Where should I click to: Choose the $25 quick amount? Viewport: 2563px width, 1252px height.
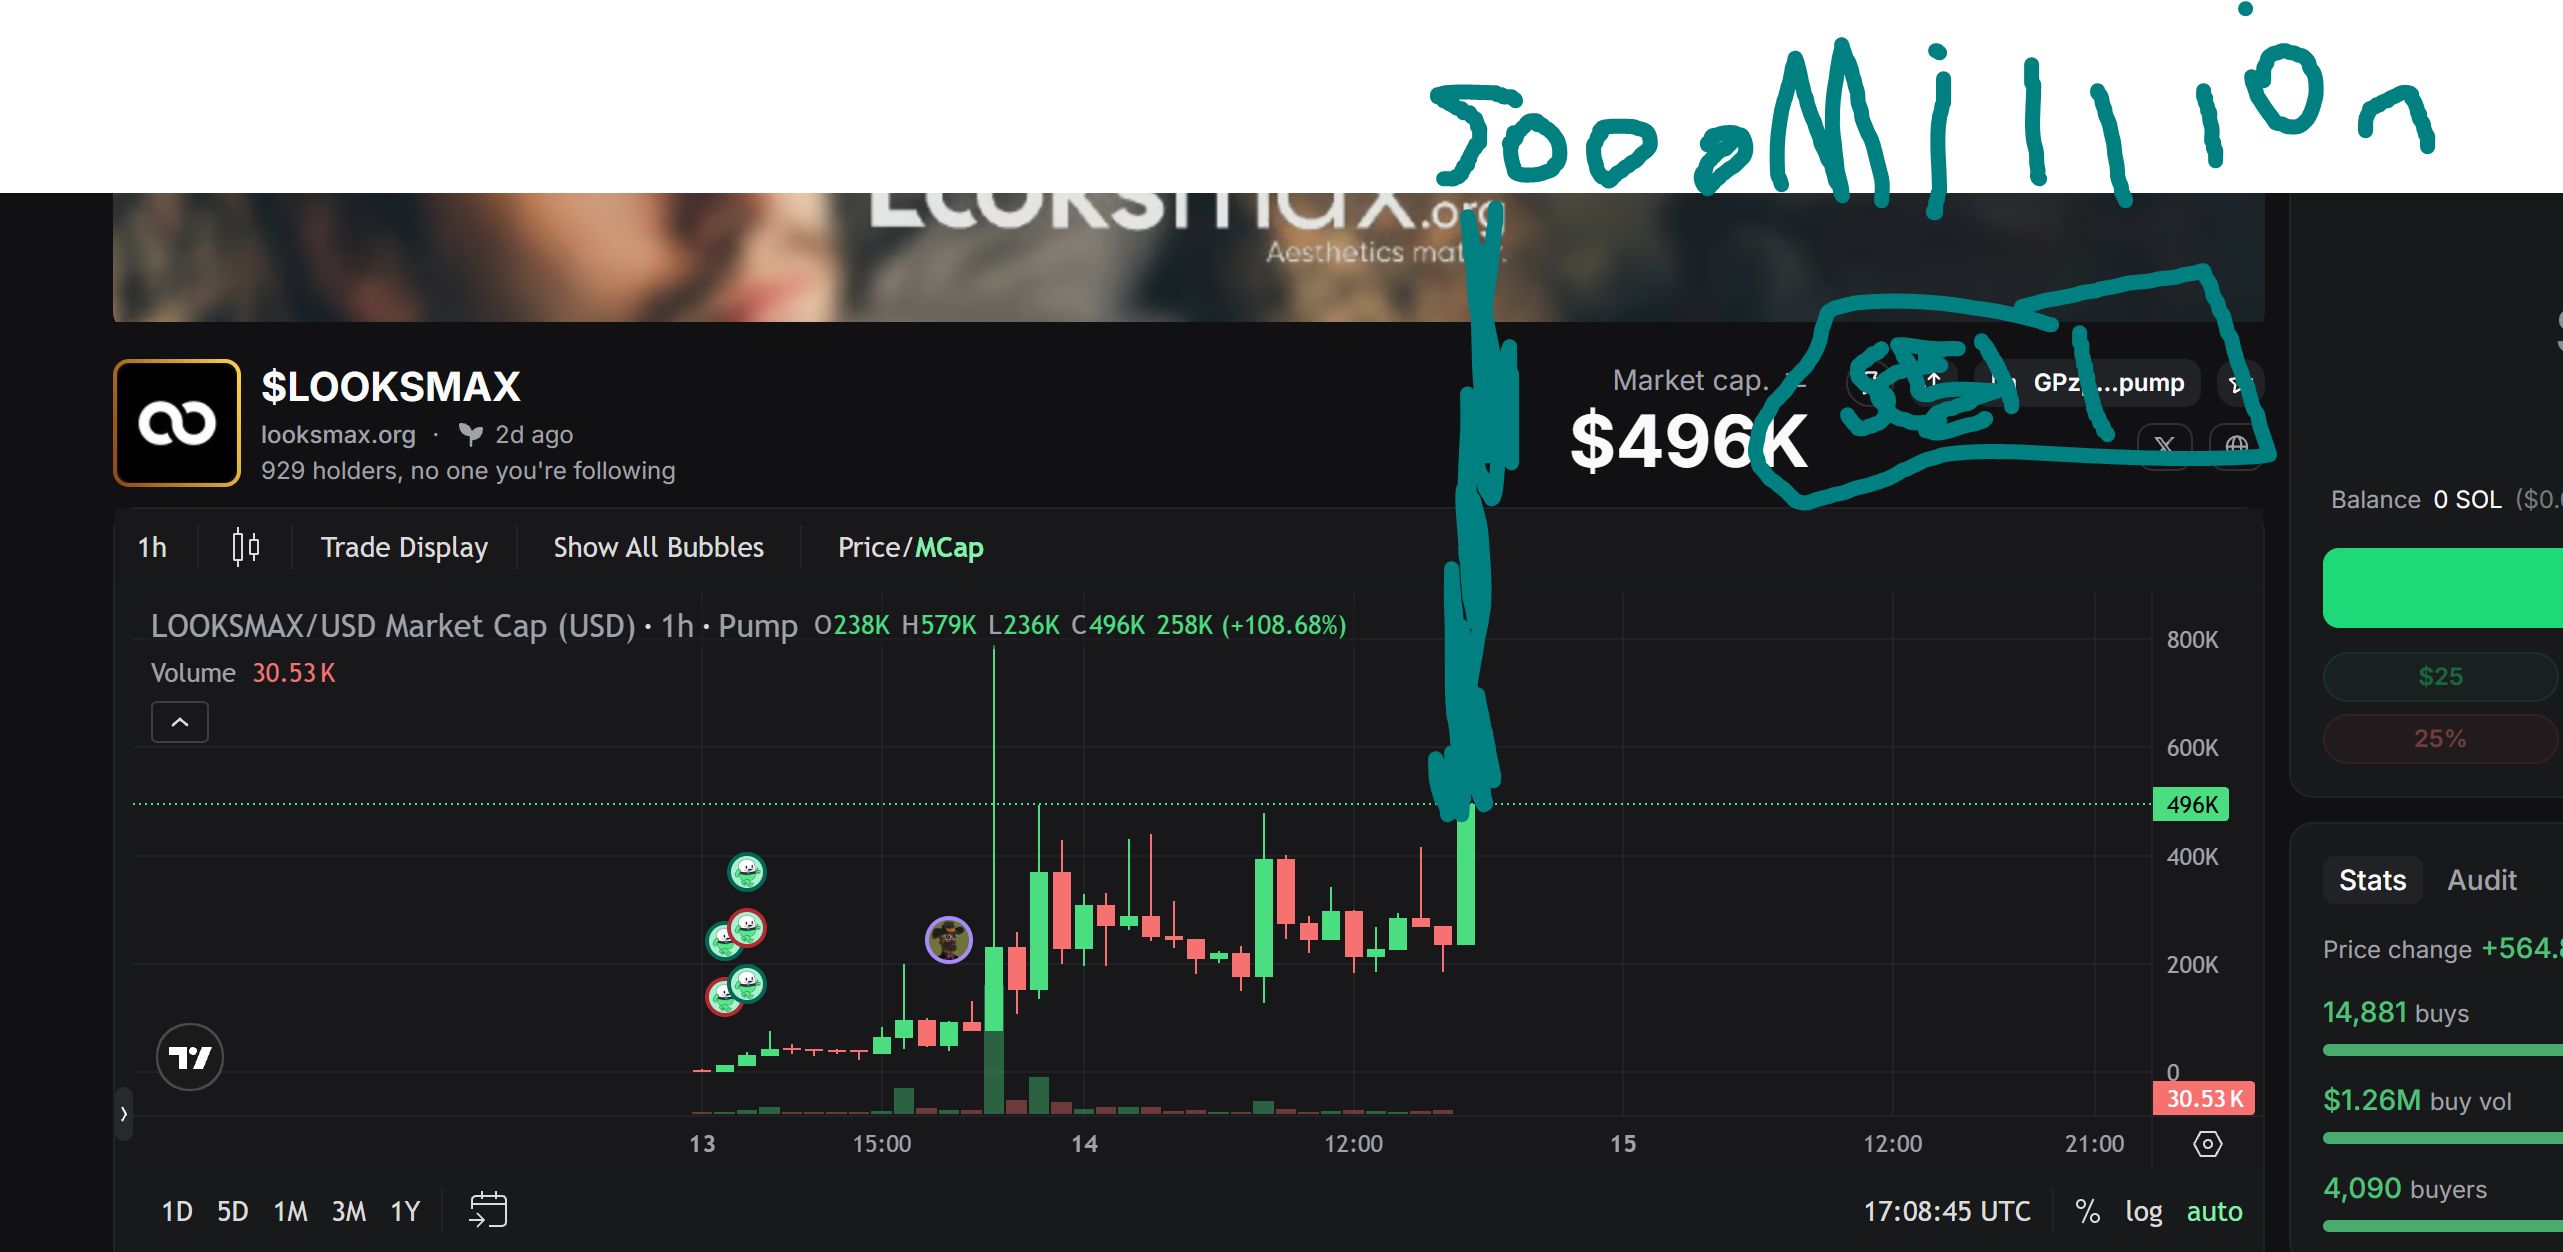point(2440,677)
